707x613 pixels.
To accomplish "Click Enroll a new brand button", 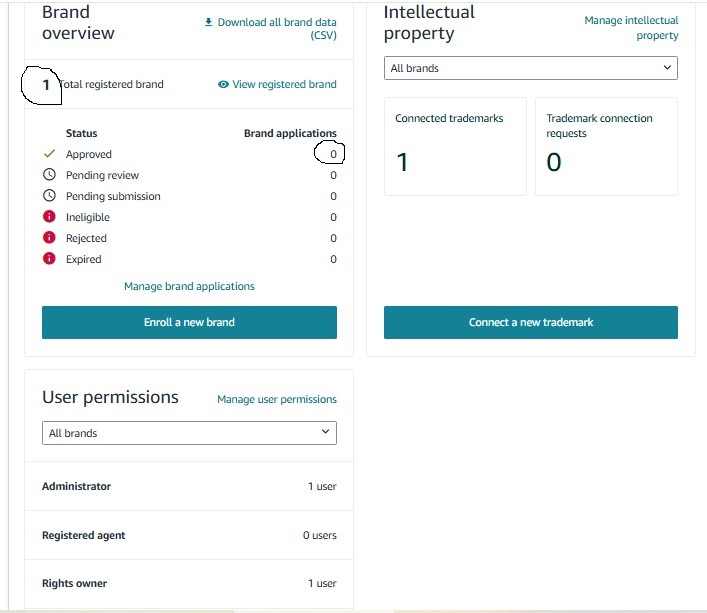I will [x=189, y=322].
